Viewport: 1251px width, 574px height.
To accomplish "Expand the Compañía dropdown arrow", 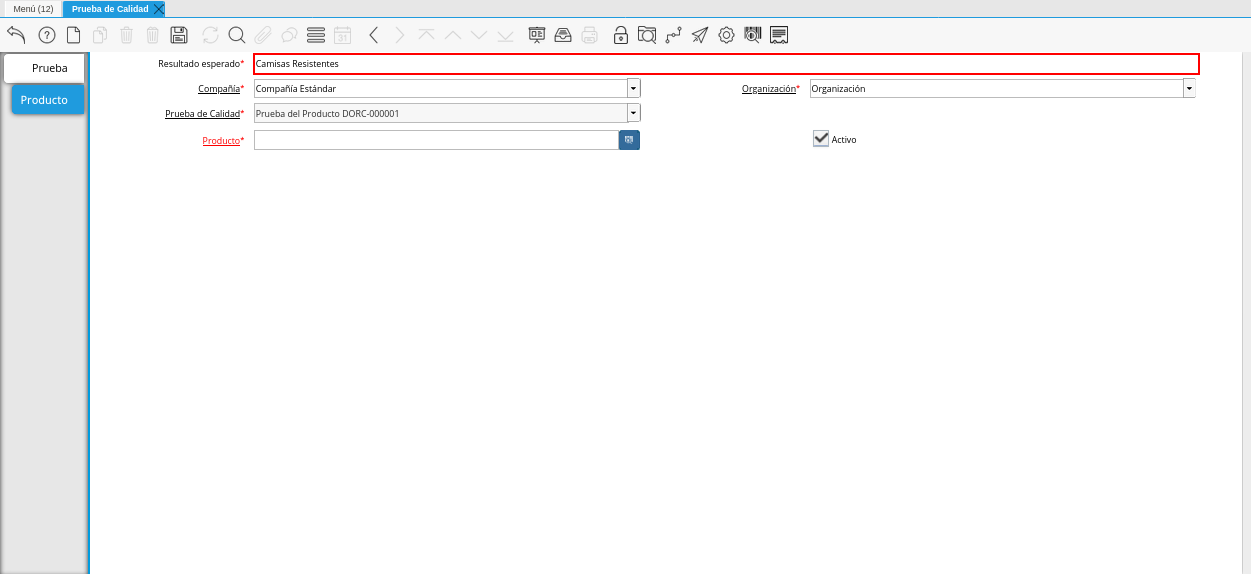I will (x=633, y=88).
